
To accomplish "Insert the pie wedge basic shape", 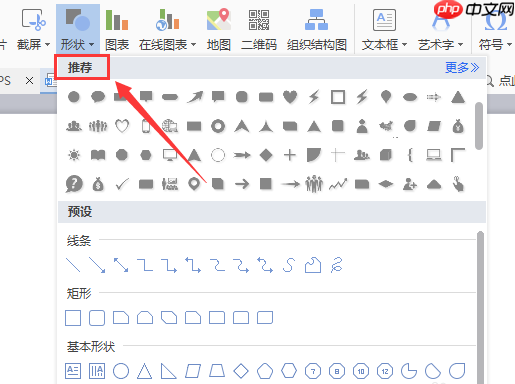I will pyautogui.click(x=409, y=371).
